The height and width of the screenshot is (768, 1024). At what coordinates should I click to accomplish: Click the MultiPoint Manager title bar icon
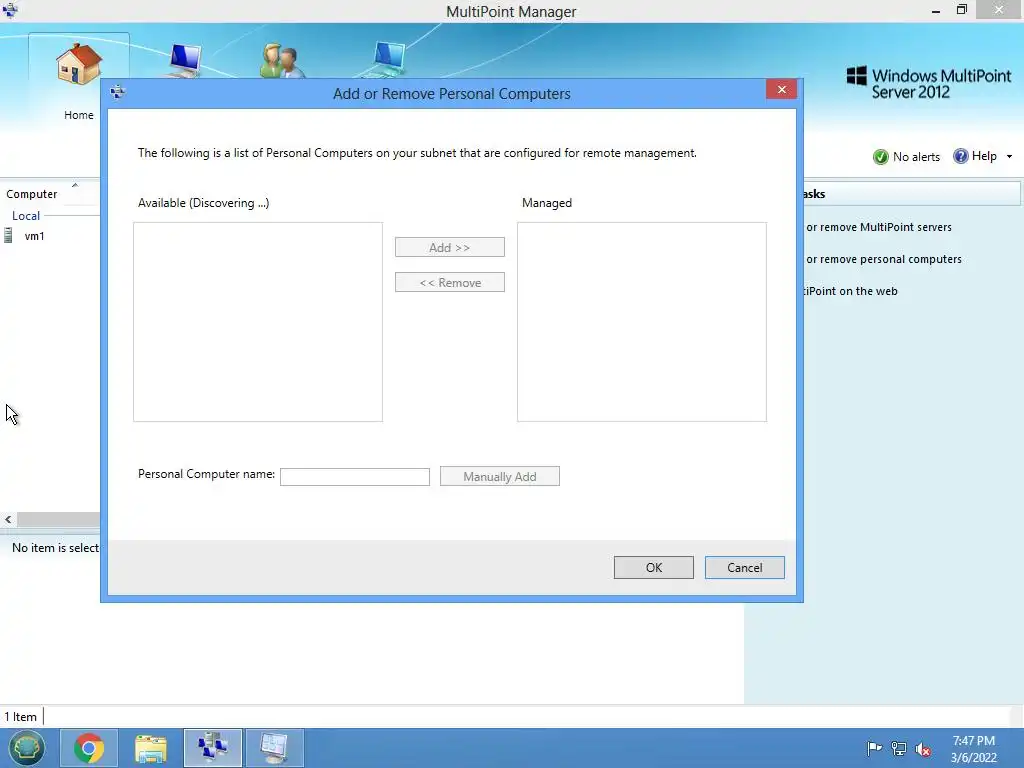[x=10, y=10]
